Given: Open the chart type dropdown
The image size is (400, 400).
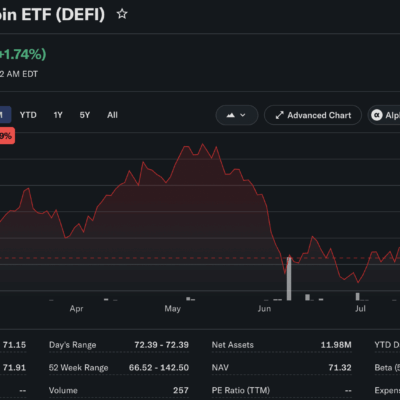Looking at the screenshot, I should [x=237, y=115].
